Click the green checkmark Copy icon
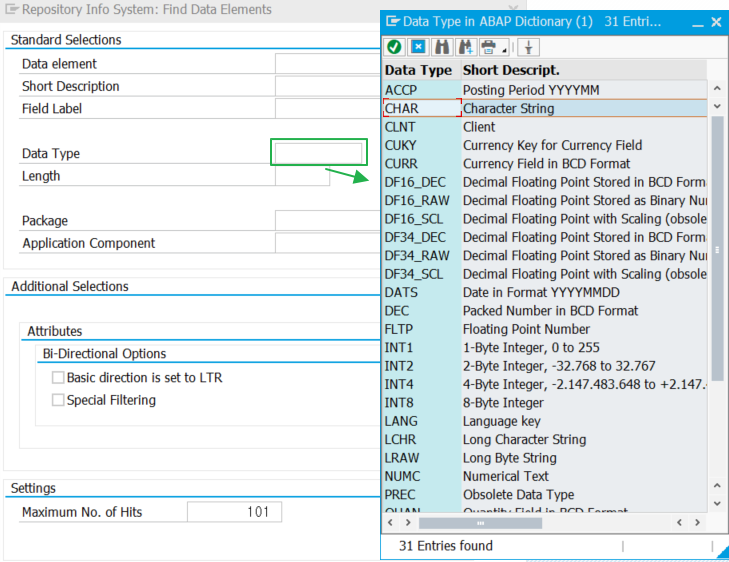This screenshot has height=562, width=729. click(395, 47)
